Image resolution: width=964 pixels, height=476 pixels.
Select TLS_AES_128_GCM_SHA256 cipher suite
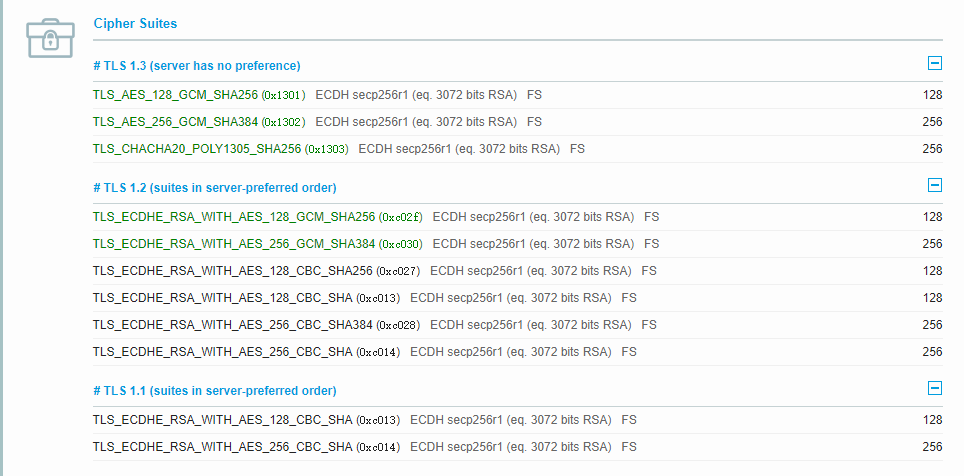[176, 95]
